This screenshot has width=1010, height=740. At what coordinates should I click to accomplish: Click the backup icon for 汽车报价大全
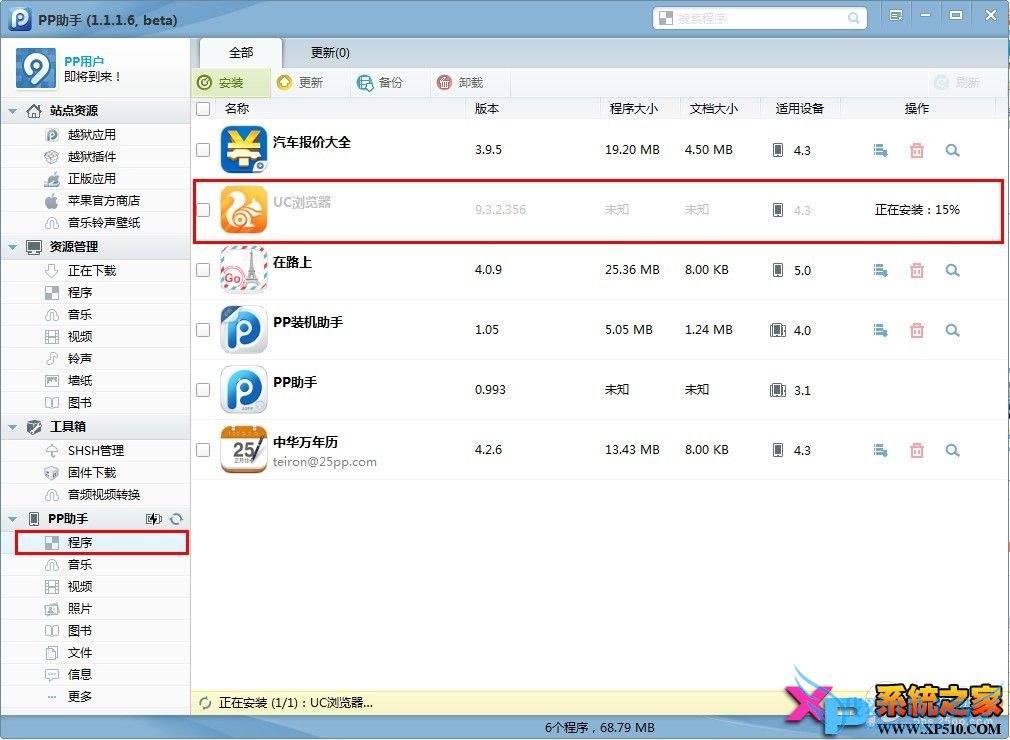click(881, 150)
